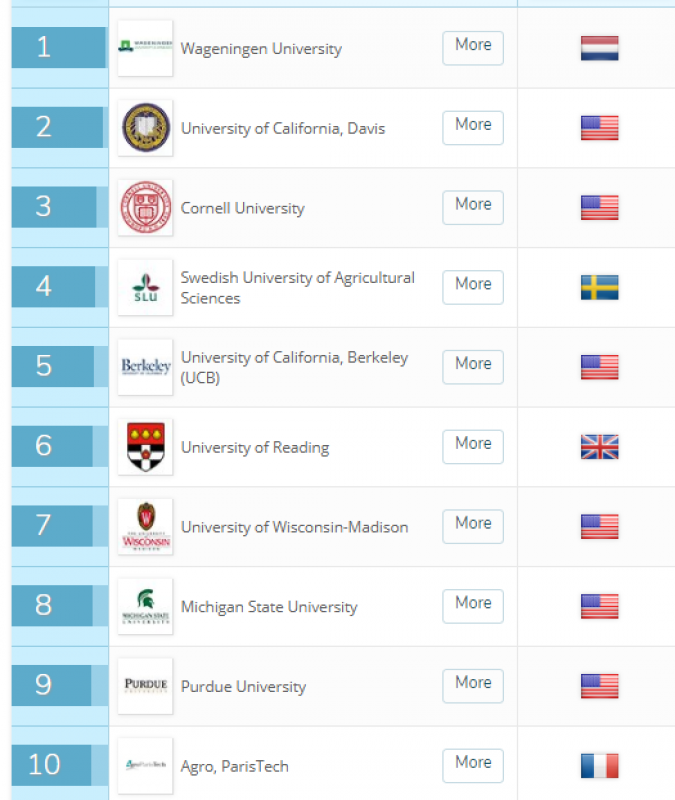Click the Netherlands flag for Wageningen
The height and width of the screenshot is (800, 675).
599,48
